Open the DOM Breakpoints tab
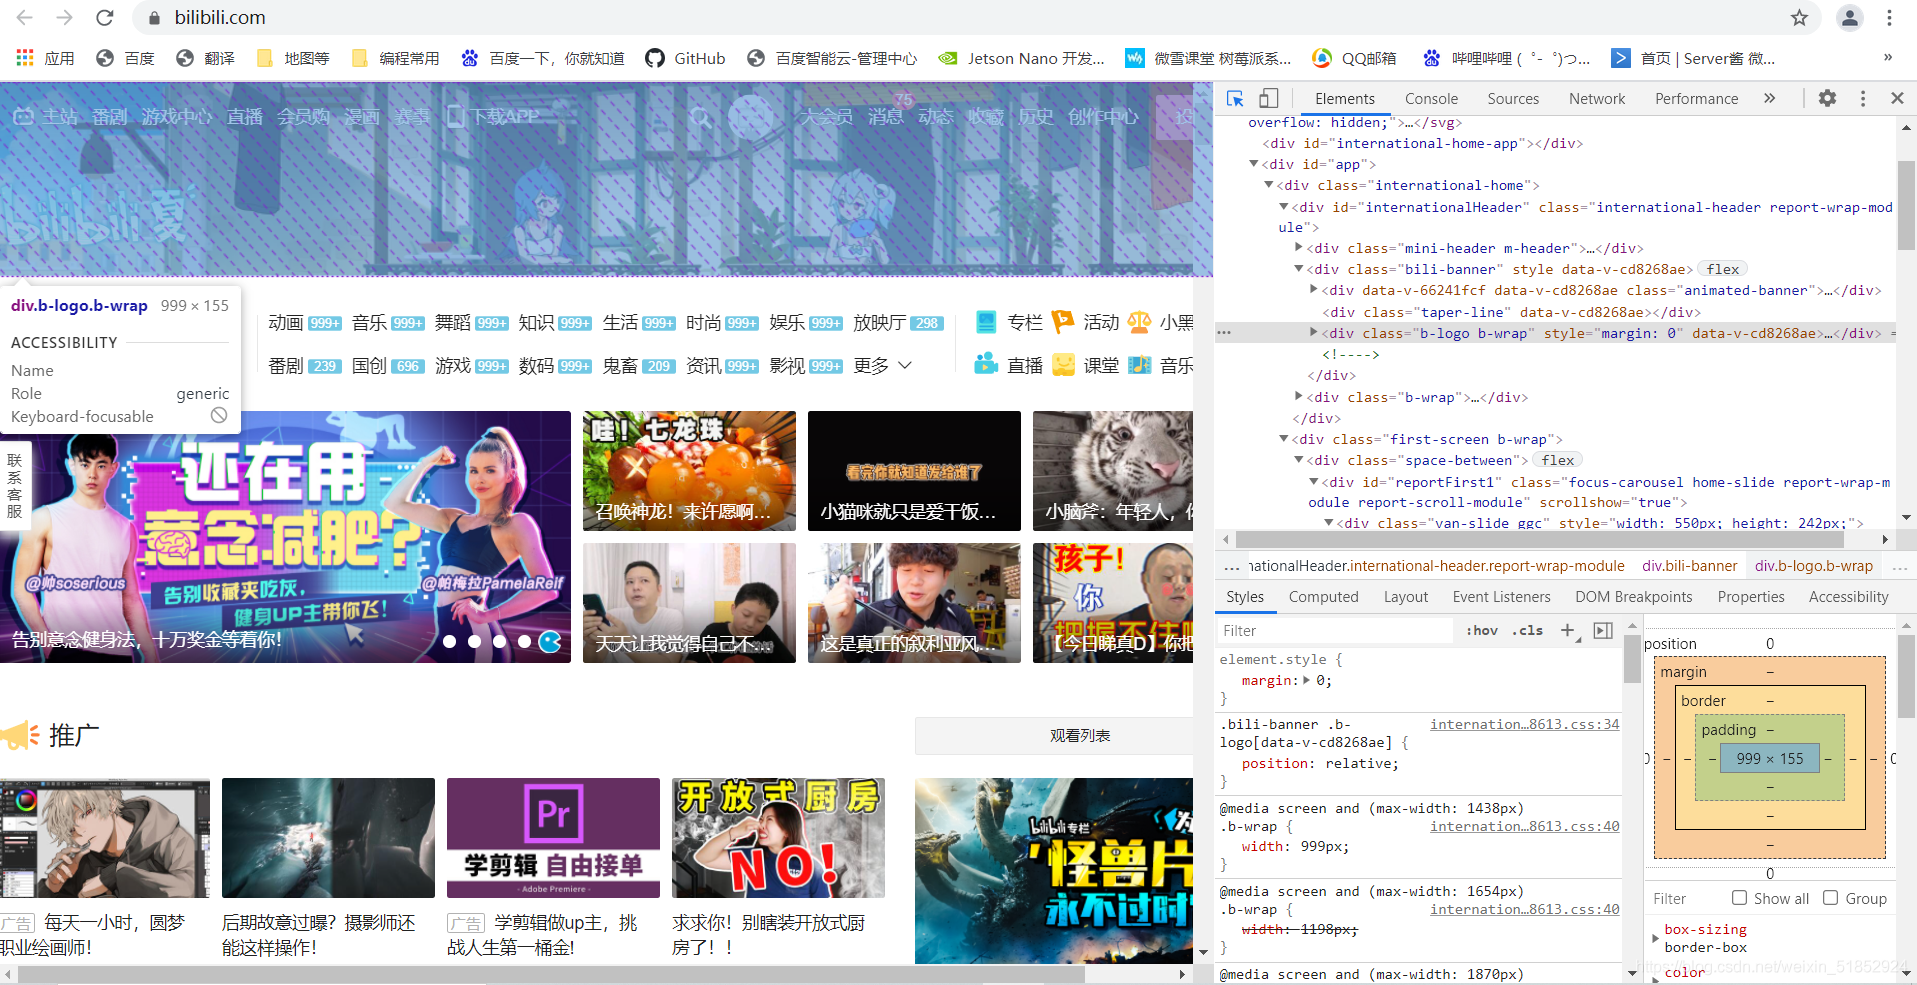Image resolution: width=1917 pixels, height=985 pixels. tap(1633, 597)
